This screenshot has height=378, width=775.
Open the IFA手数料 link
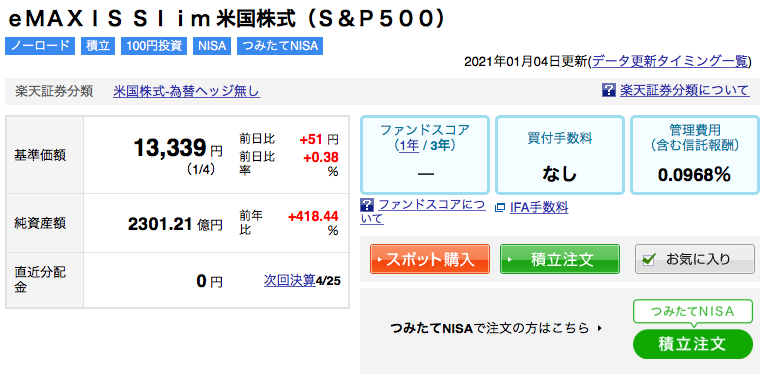click(x=539, y=208)
